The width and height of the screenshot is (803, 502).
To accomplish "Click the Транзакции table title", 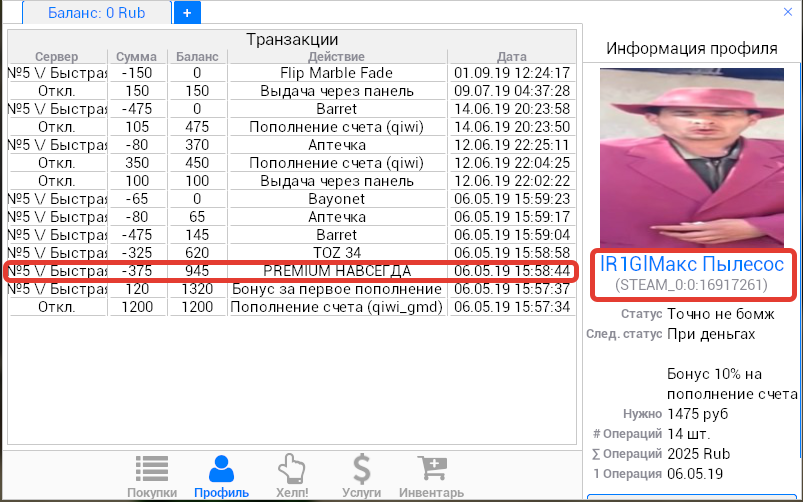I will 292,39.
